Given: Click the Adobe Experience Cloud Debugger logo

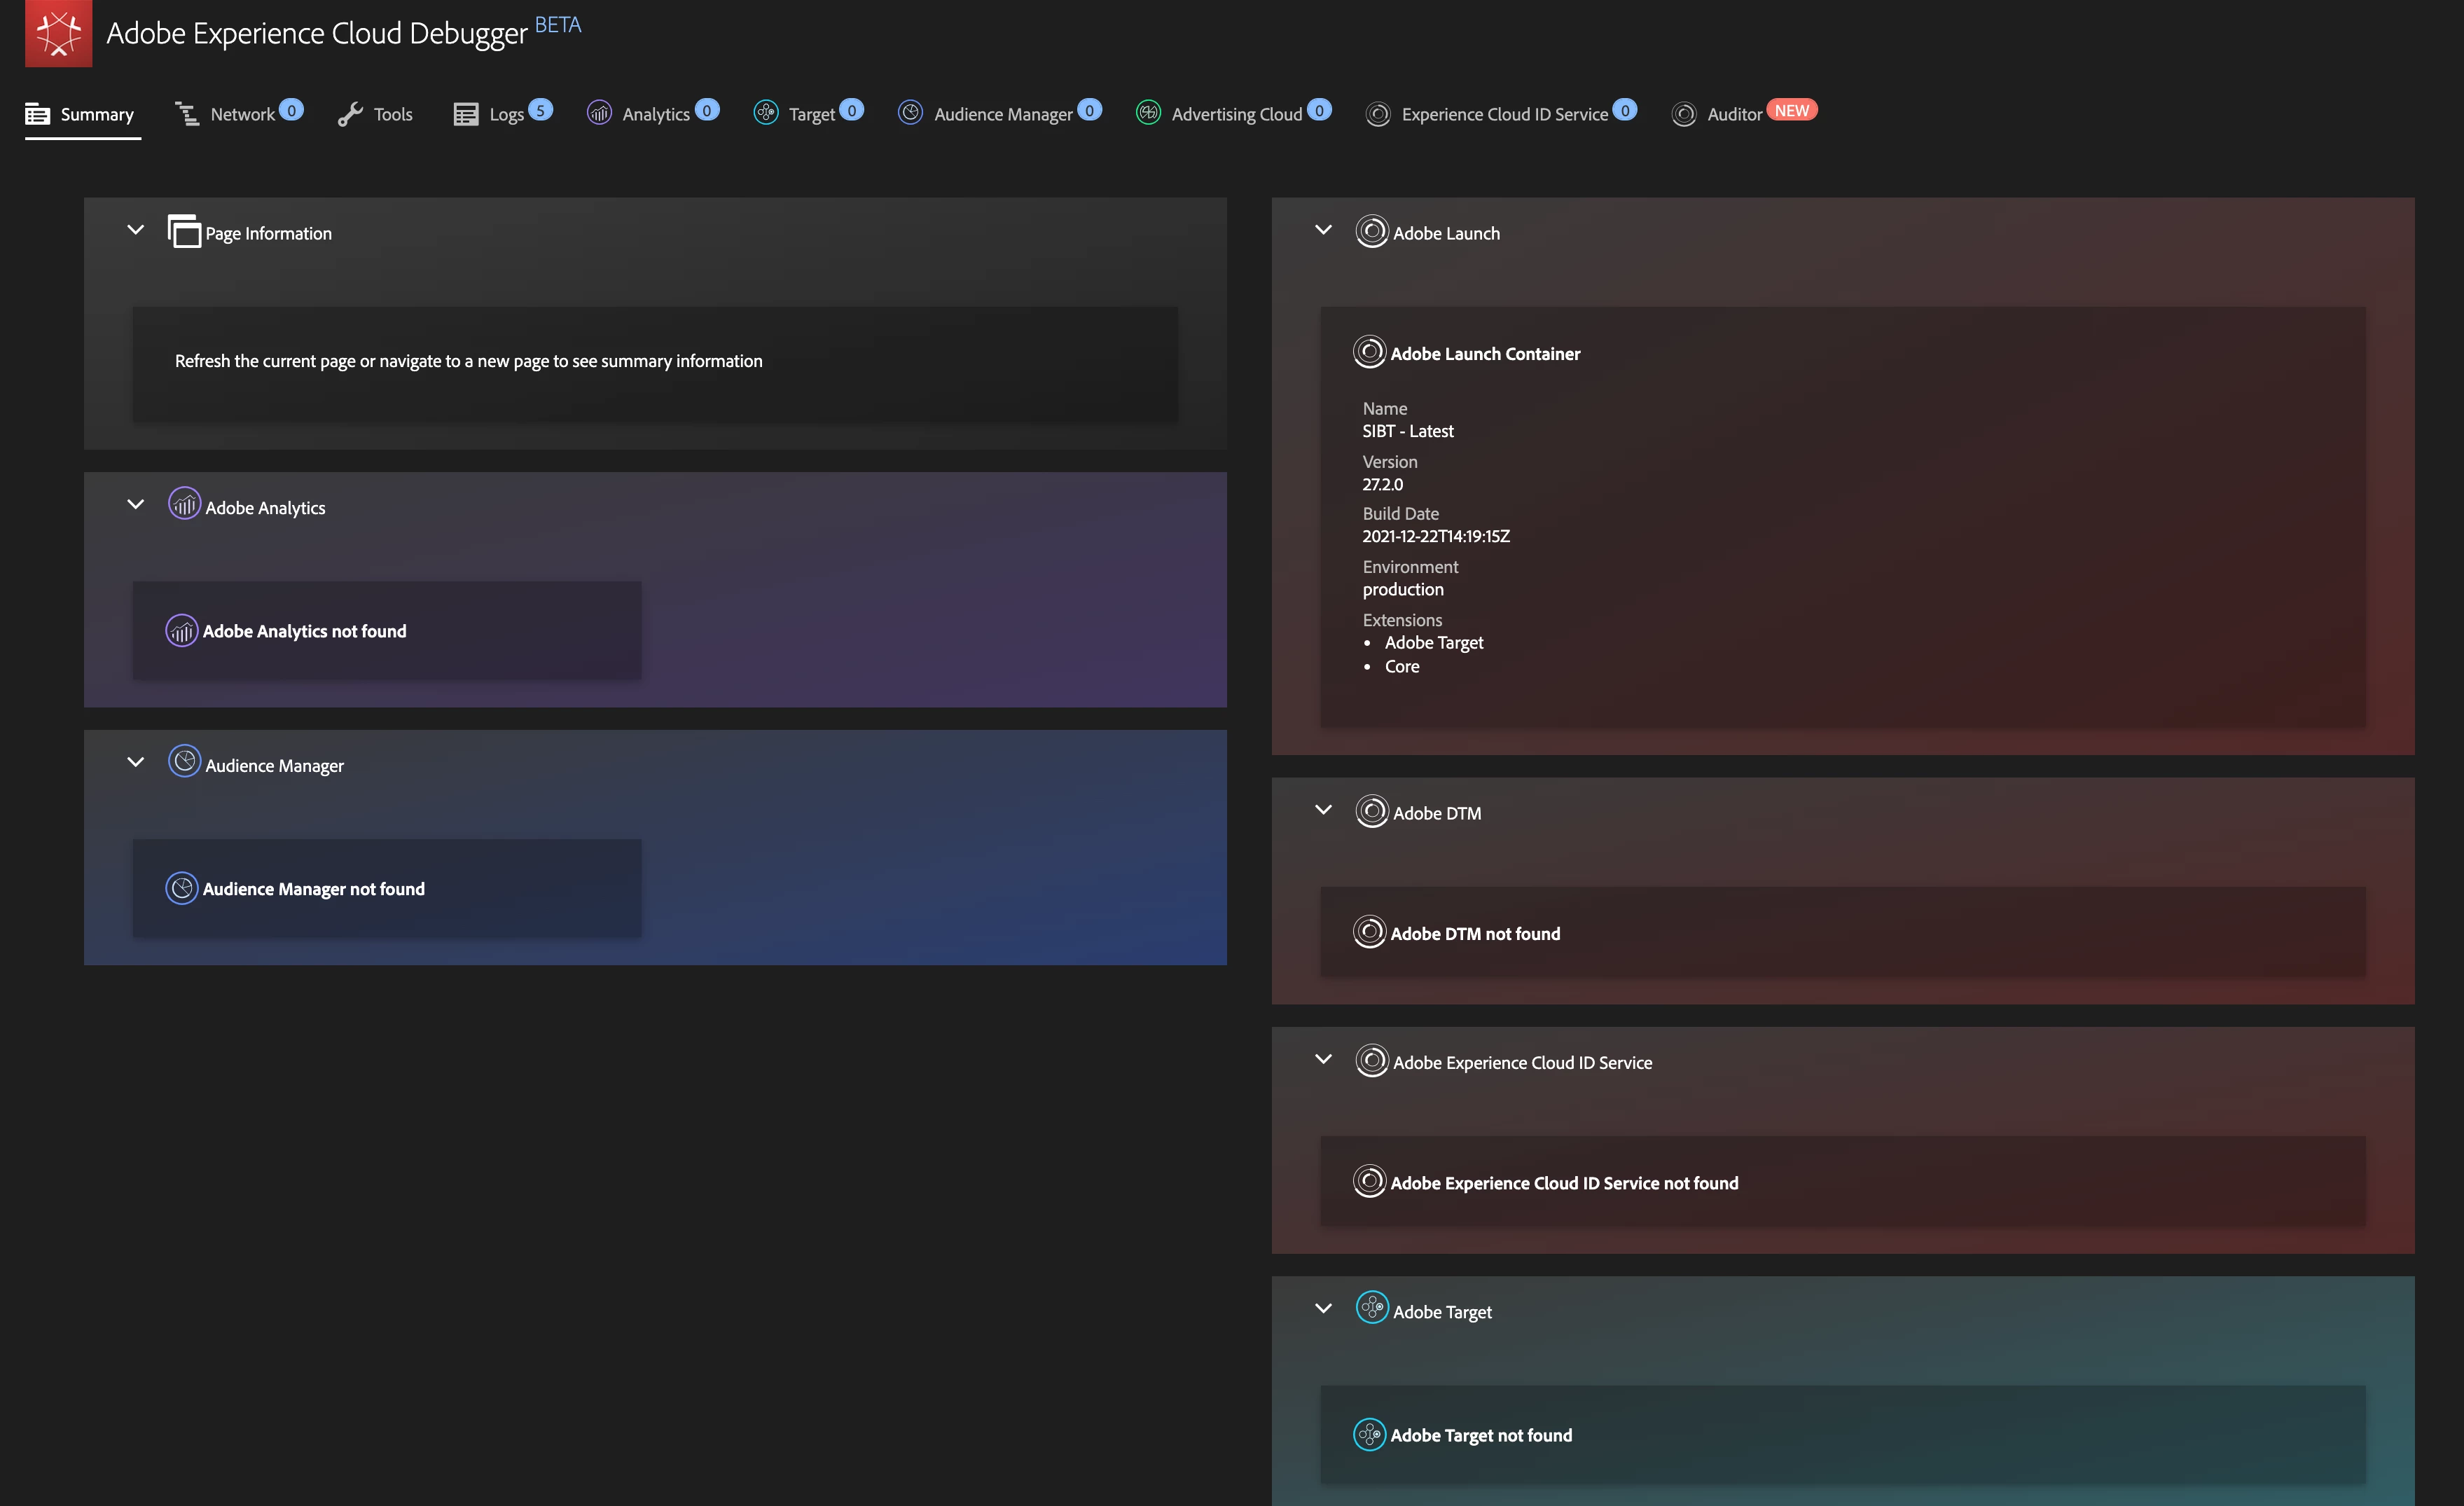Looking at the screenshot, I should 58,33.
